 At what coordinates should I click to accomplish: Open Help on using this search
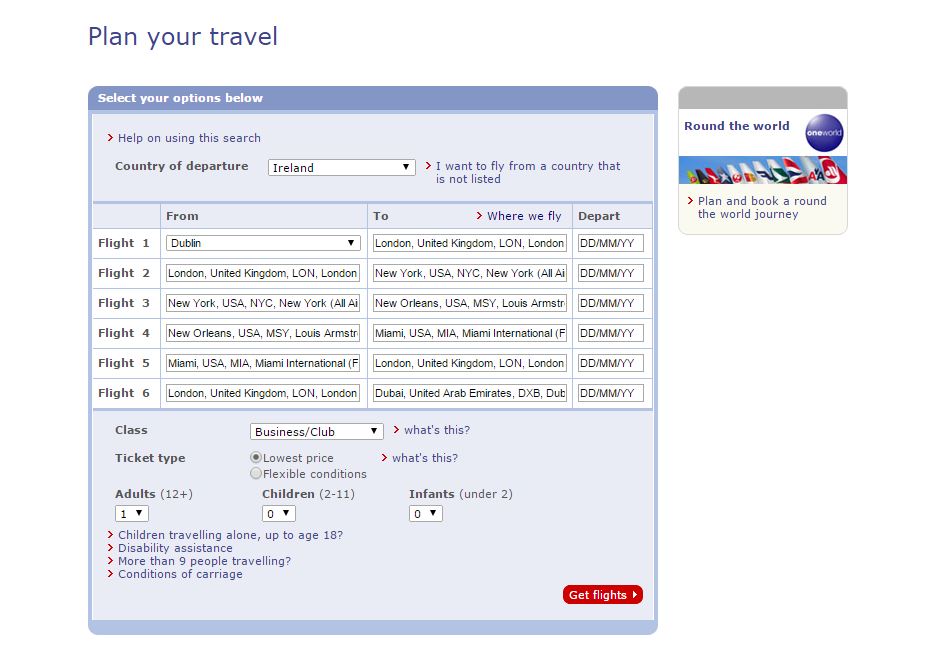[x=189, y=138]
